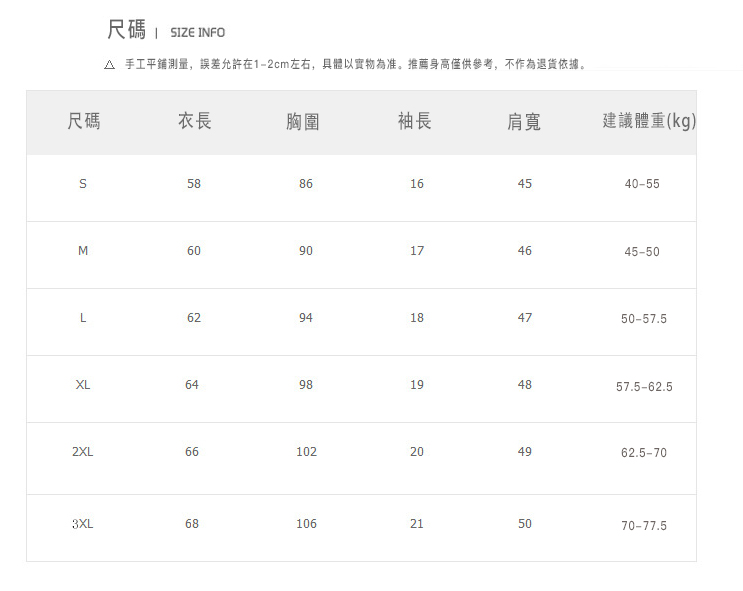Select the 94 chest value in L row
The height and width of the screenshot is (591, 743).
pyautogui.click(x=305, y=318)
